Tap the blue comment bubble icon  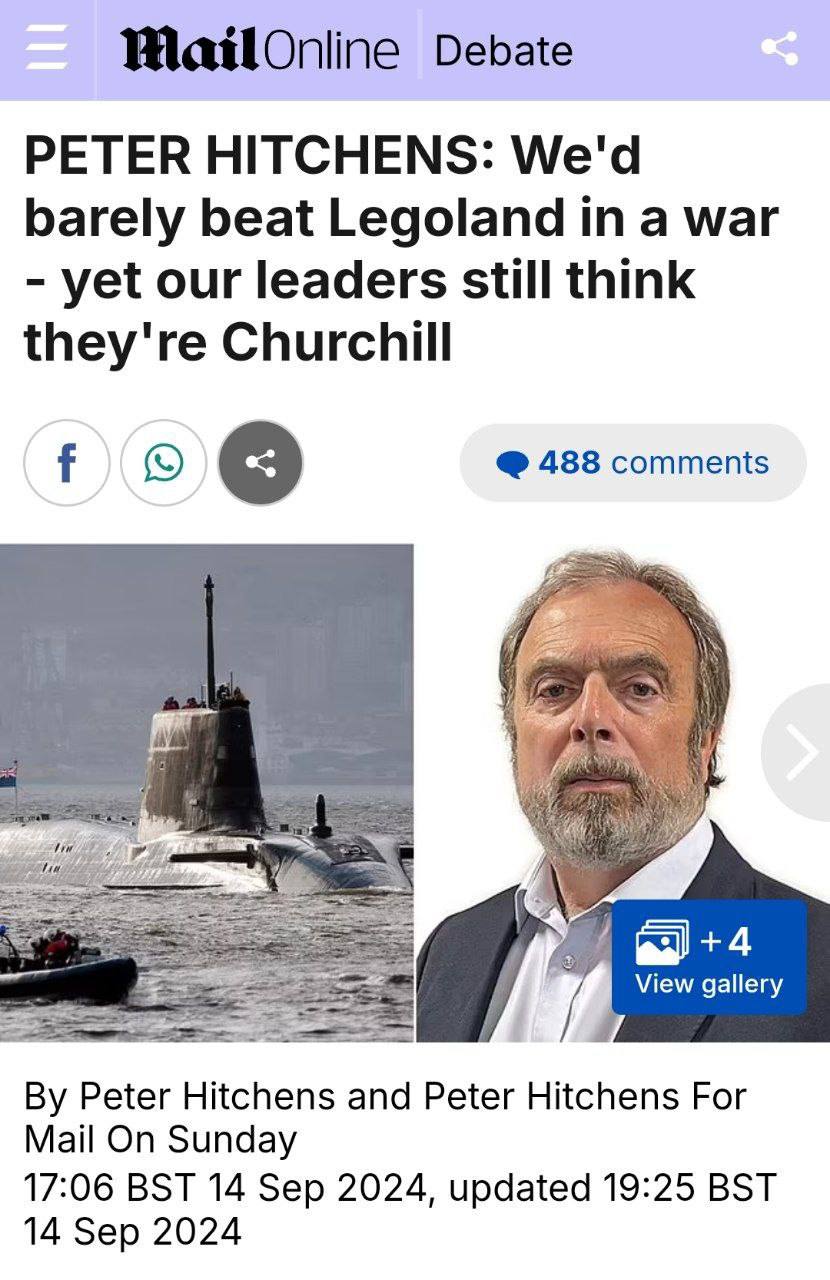coord(512,464)
